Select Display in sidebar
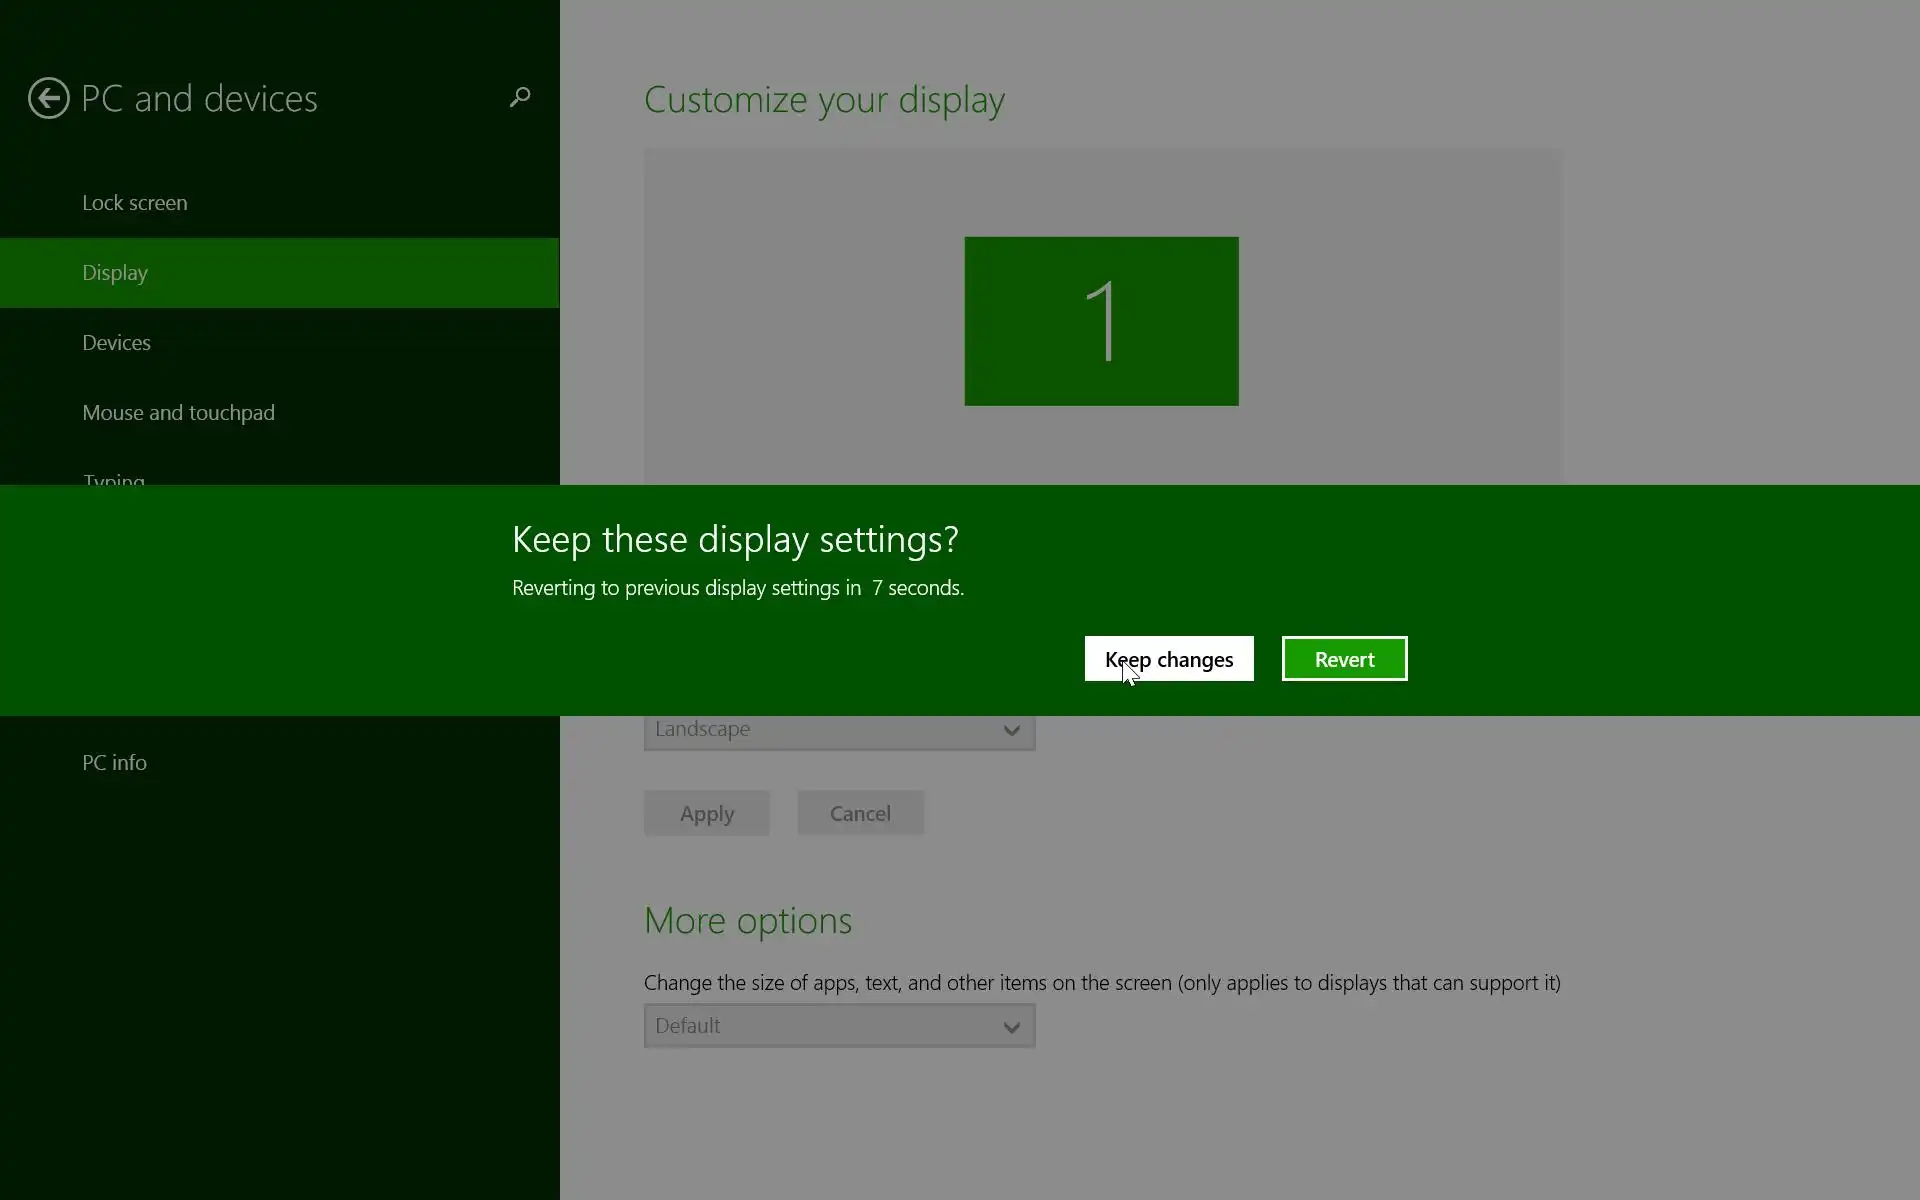 point(115,273)
